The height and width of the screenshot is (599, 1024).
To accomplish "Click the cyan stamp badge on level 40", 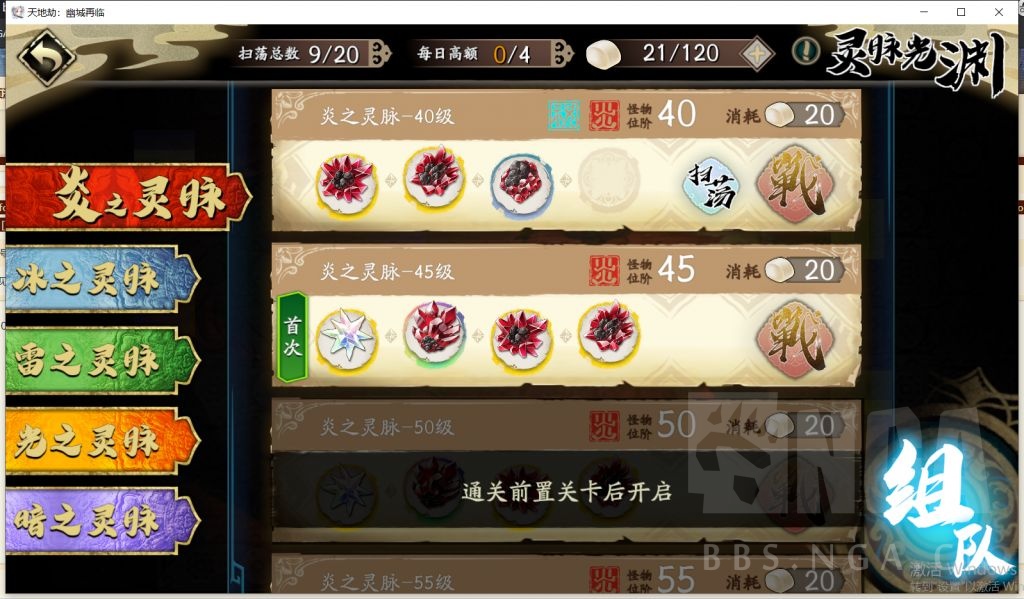I will coord(564,116).
